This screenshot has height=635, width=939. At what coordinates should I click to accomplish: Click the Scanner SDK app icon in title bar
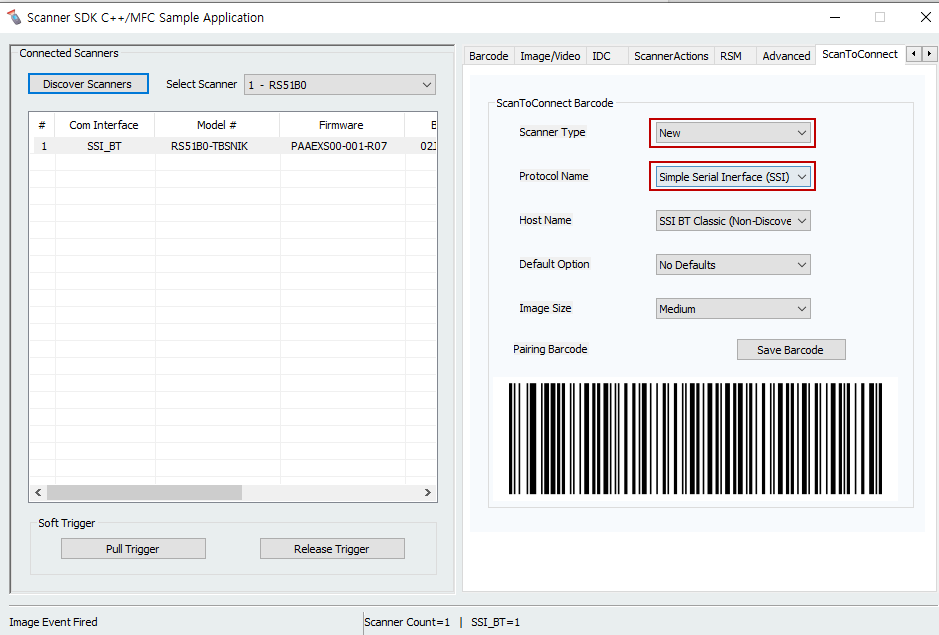[14, 17]
